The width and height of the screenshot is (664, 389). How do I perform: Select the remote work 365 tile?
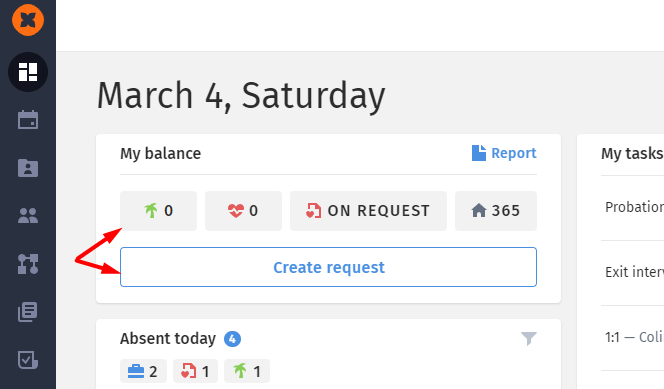tap(496, 211)
